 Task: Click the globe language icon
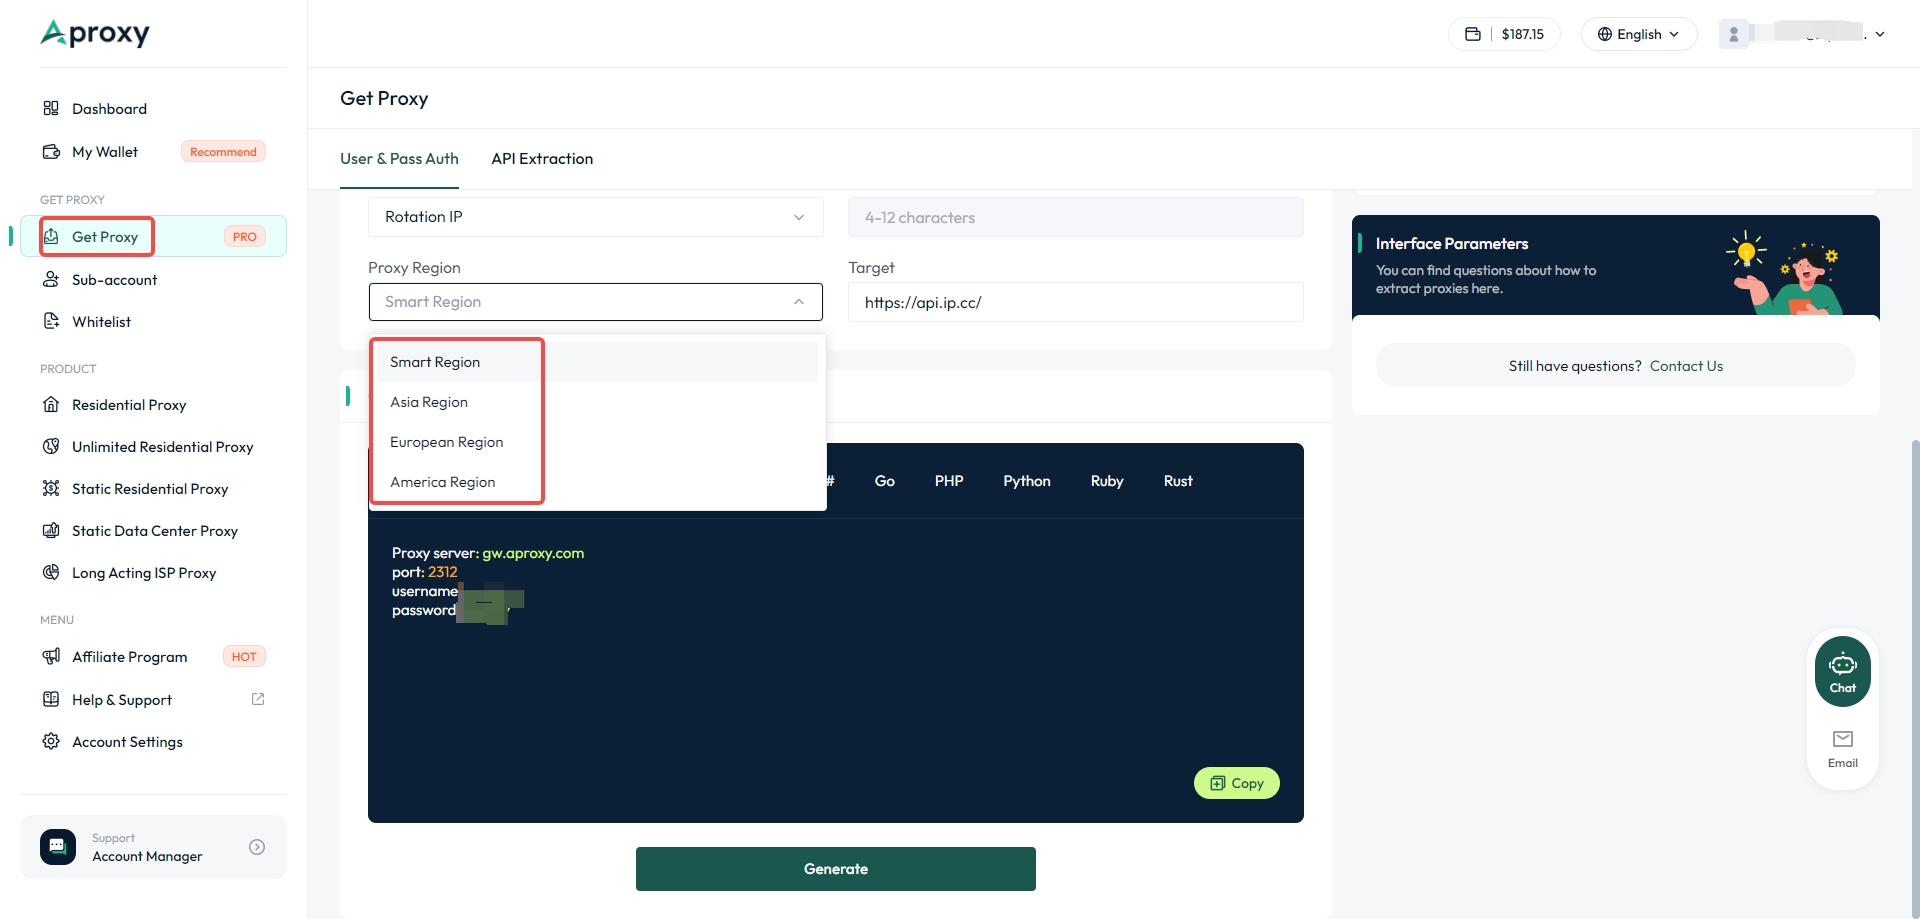pyautogui.click(x=1605, y=34)
